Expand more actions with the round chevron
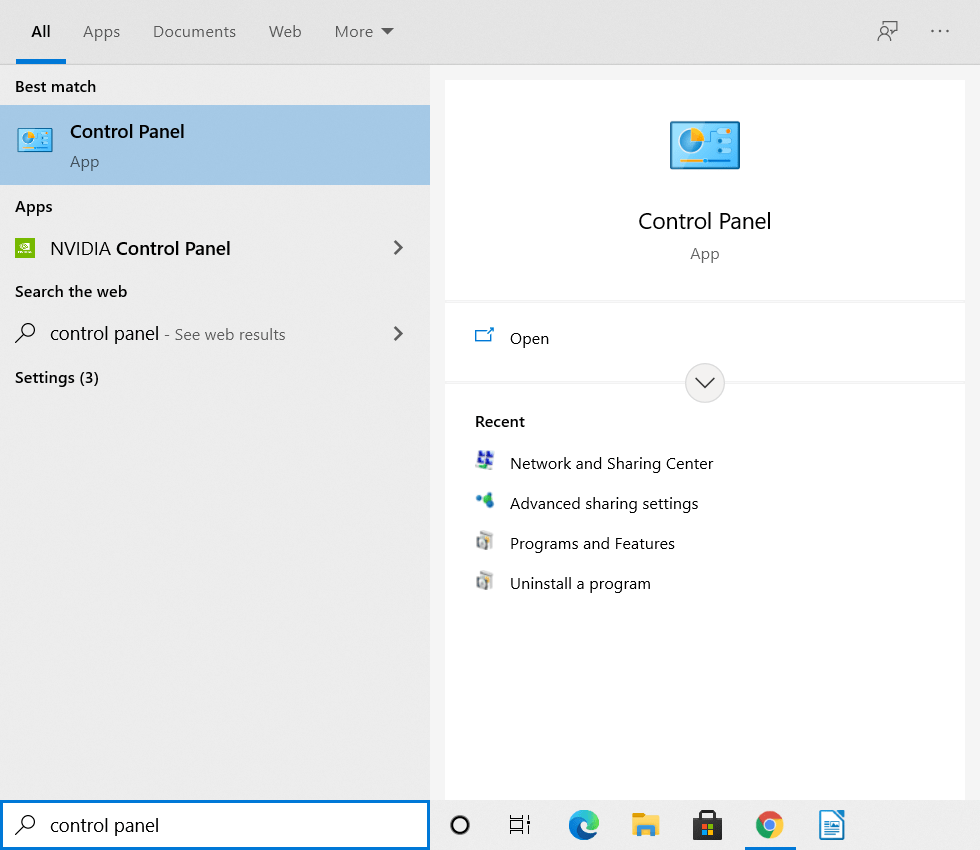 point(704,382)
